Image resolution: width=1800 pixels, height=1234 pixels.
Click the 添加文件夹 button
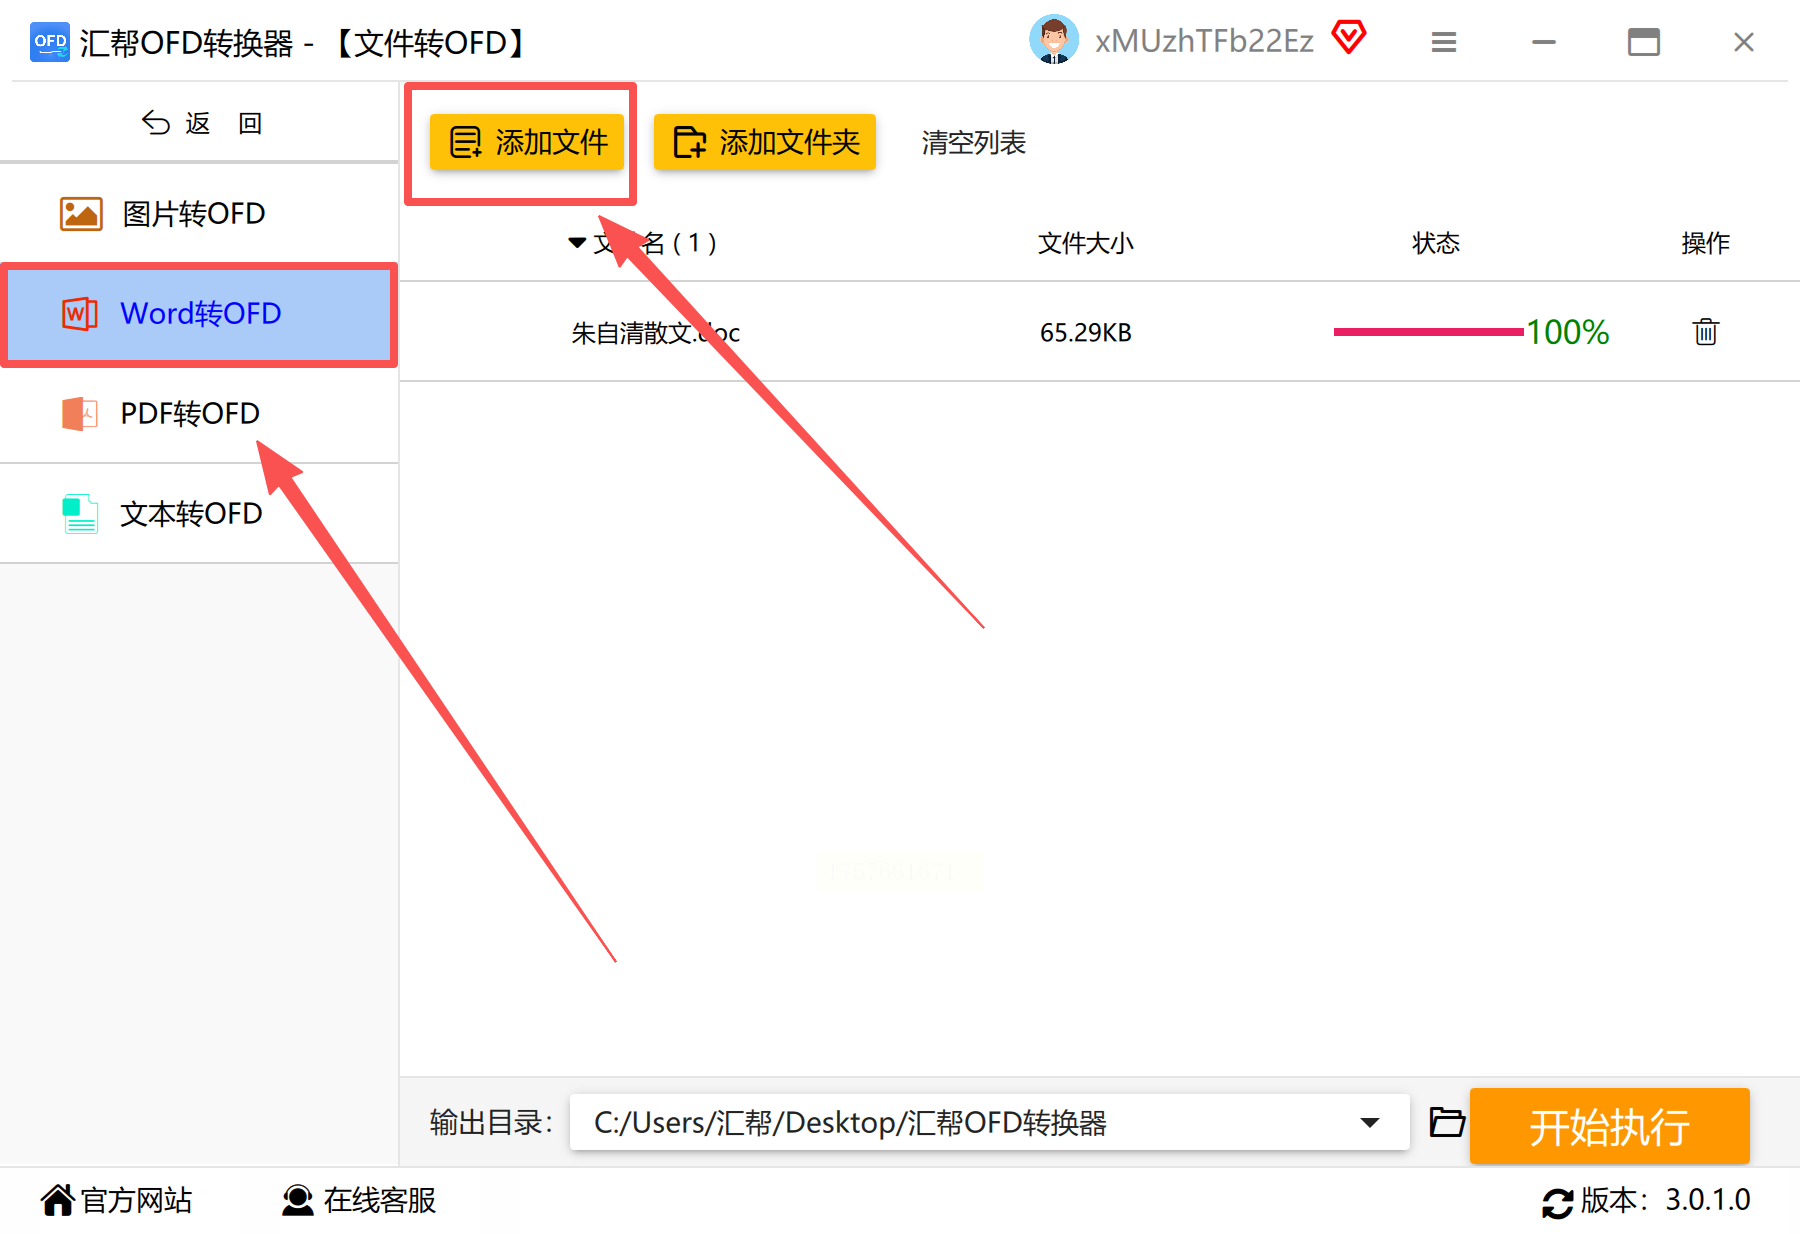[765, 142]
